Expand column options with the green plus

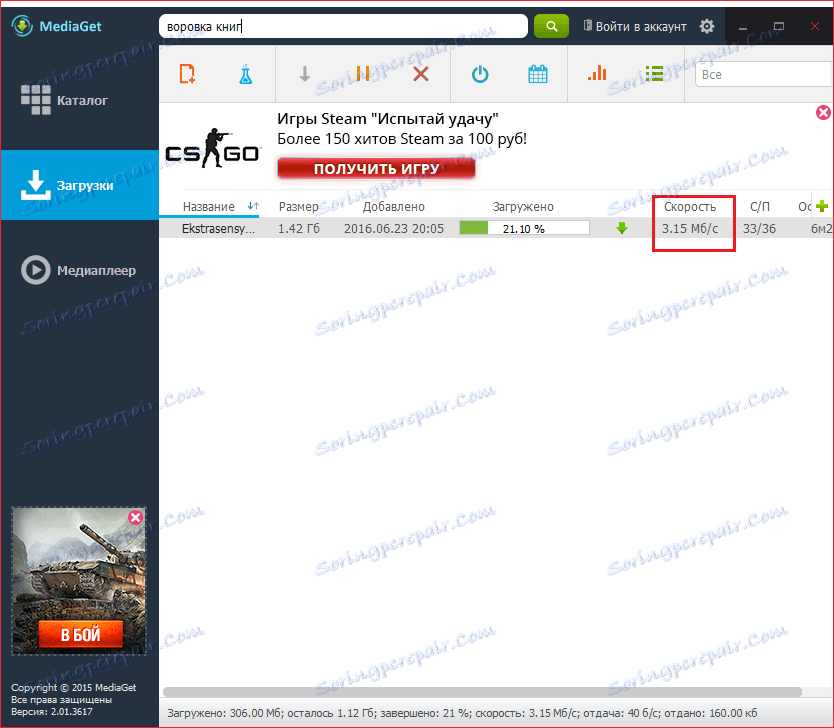[x=822, y=206]
